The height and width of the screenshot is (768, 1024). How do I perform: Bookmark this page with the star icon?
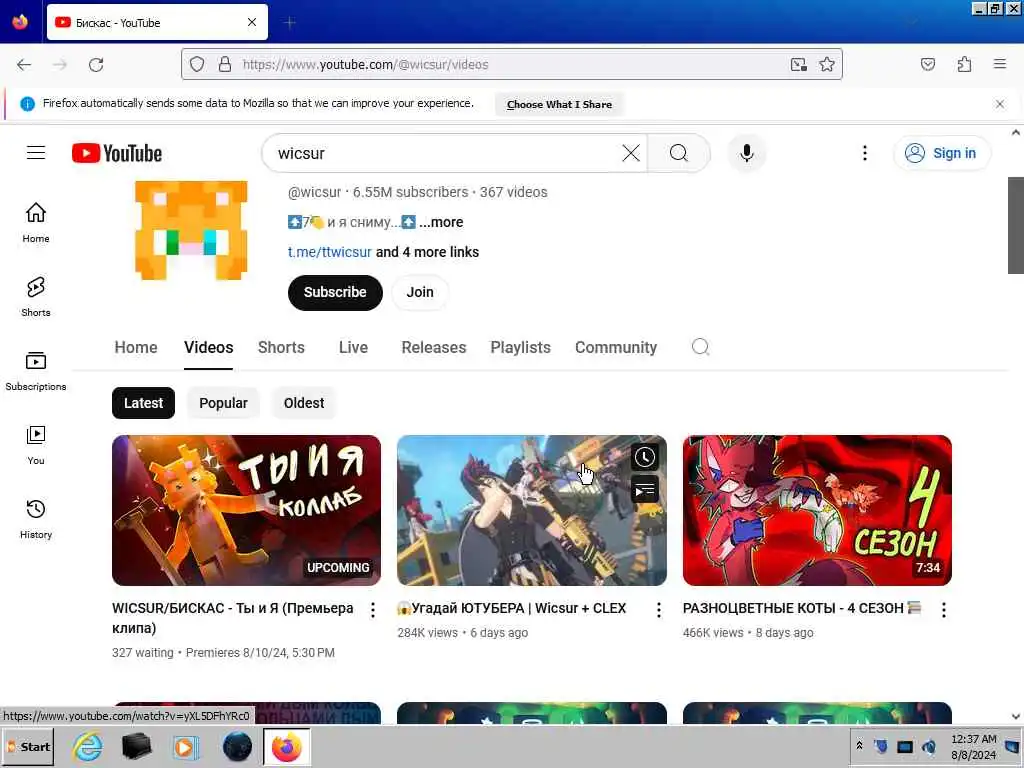tap(827, 64)
